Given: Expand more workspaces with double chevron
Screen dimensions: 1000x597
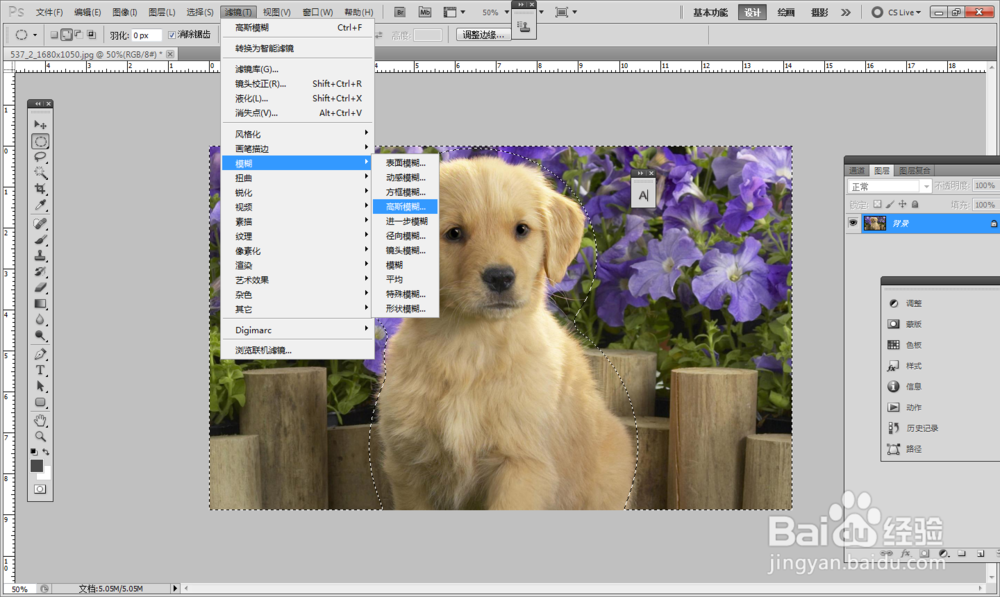Looking at the screenshot, I should click(x=846, y=12).
